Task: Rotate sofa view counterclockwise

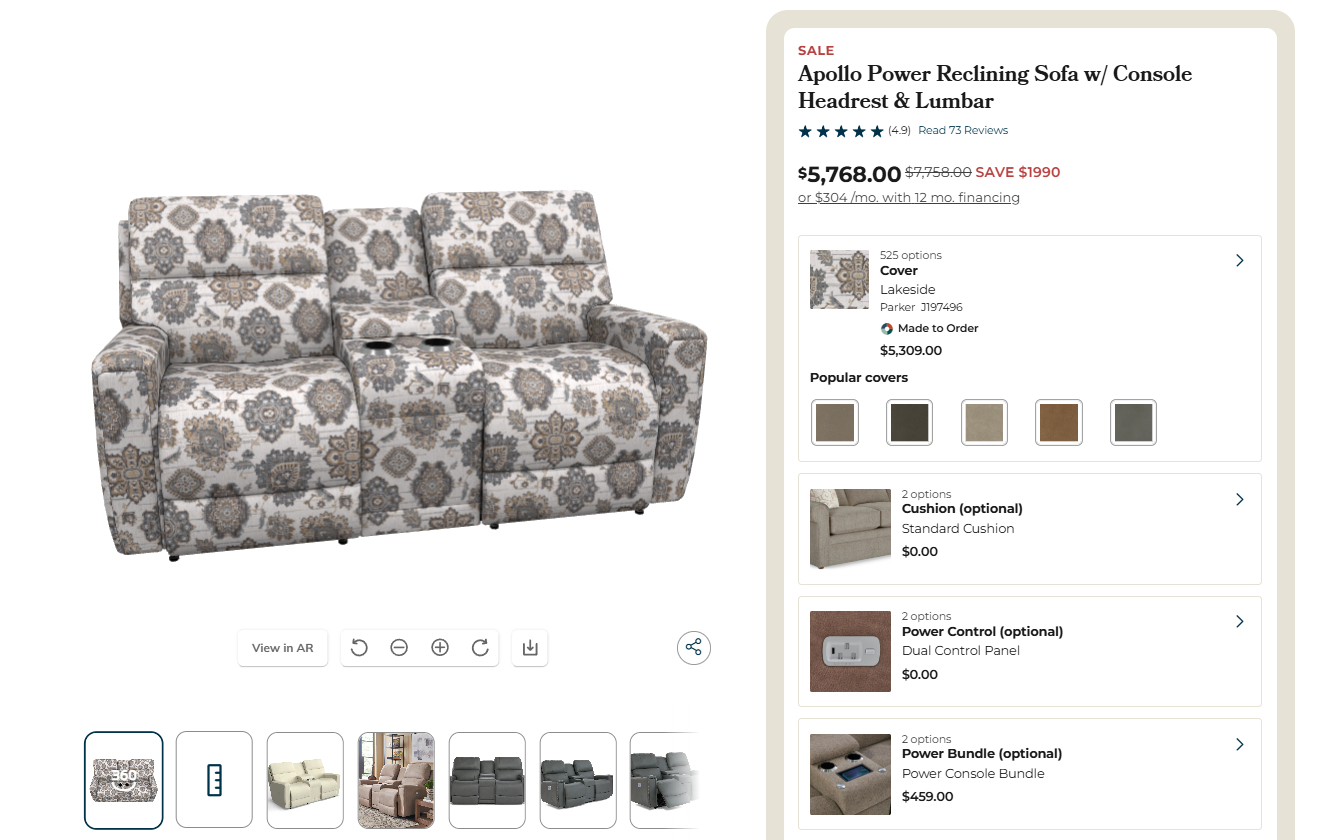Action: [x=360, y=648]
